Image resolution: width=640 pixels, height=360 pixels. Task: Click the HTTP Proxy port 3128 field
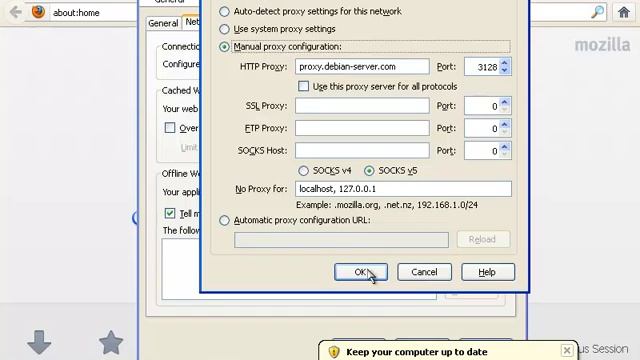[x=482, y=67]
